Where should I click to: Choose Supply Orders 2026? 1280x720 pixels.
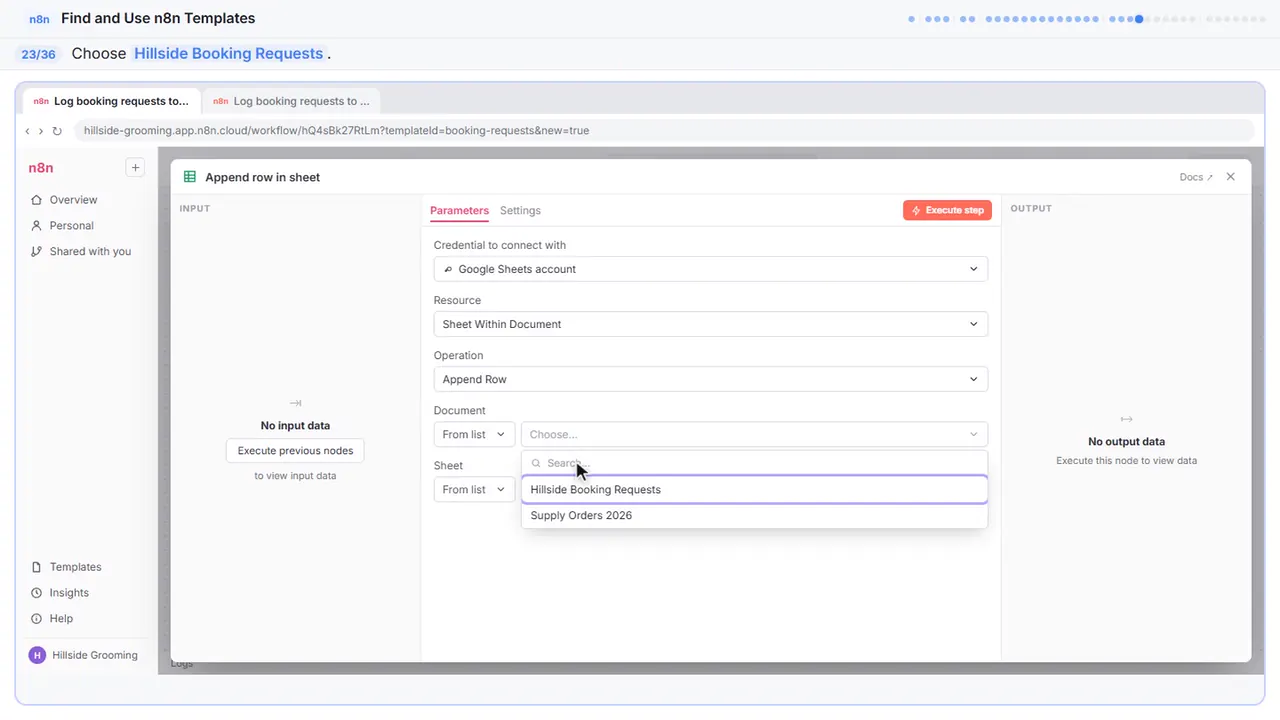[x=754, y=516]
